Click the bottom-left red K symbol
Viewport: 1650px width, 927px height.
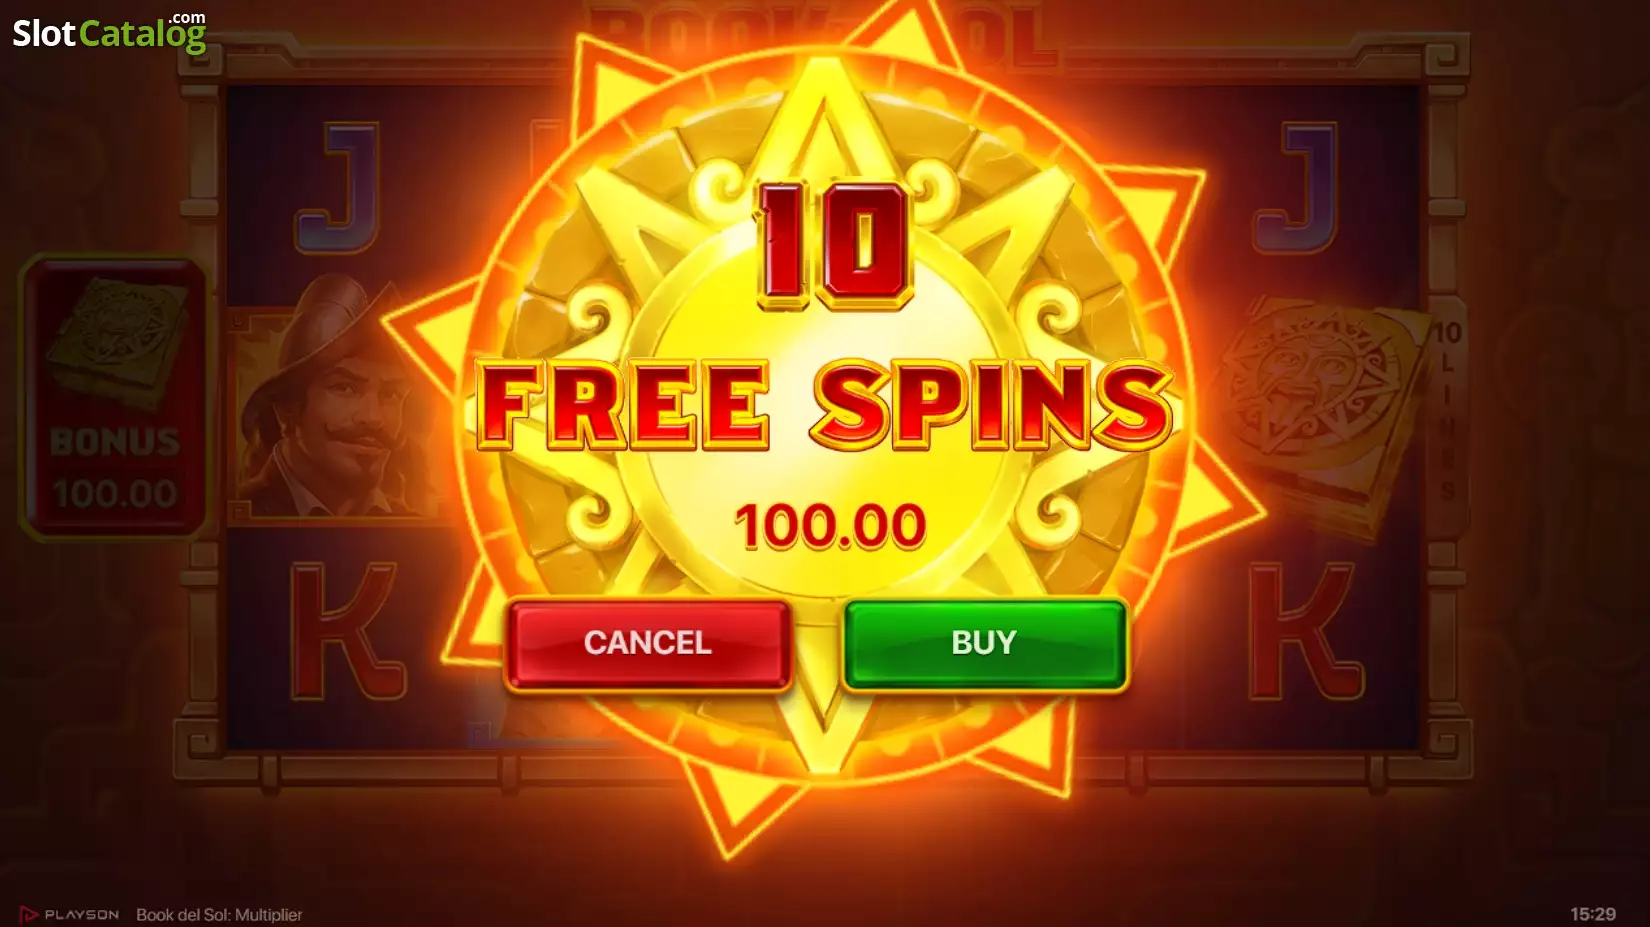[347, 631]
